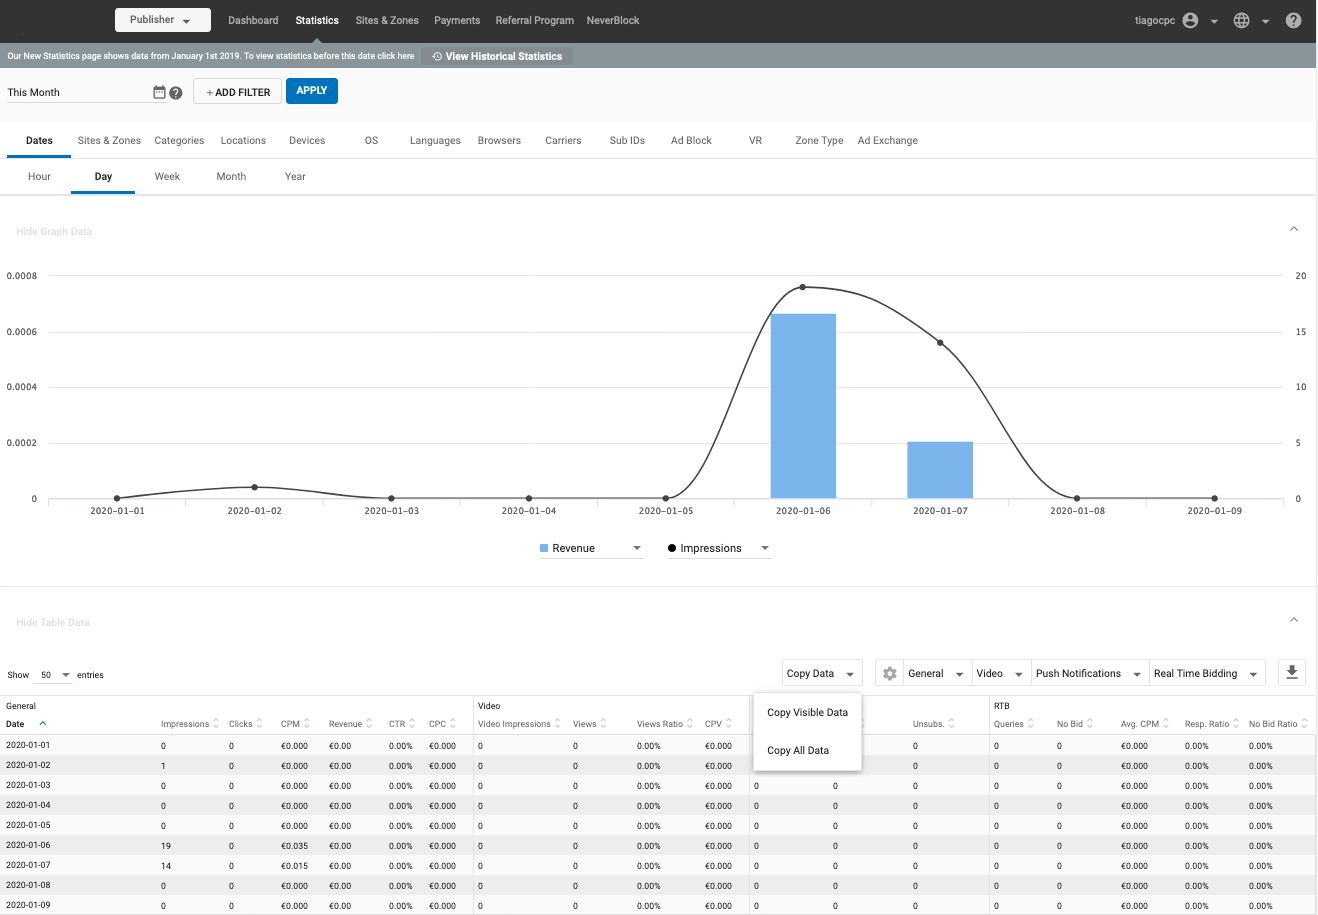Click the help question mark beside date field
Image resolution: width=1318 pixels, height=915 pixels.
(176, 93)
